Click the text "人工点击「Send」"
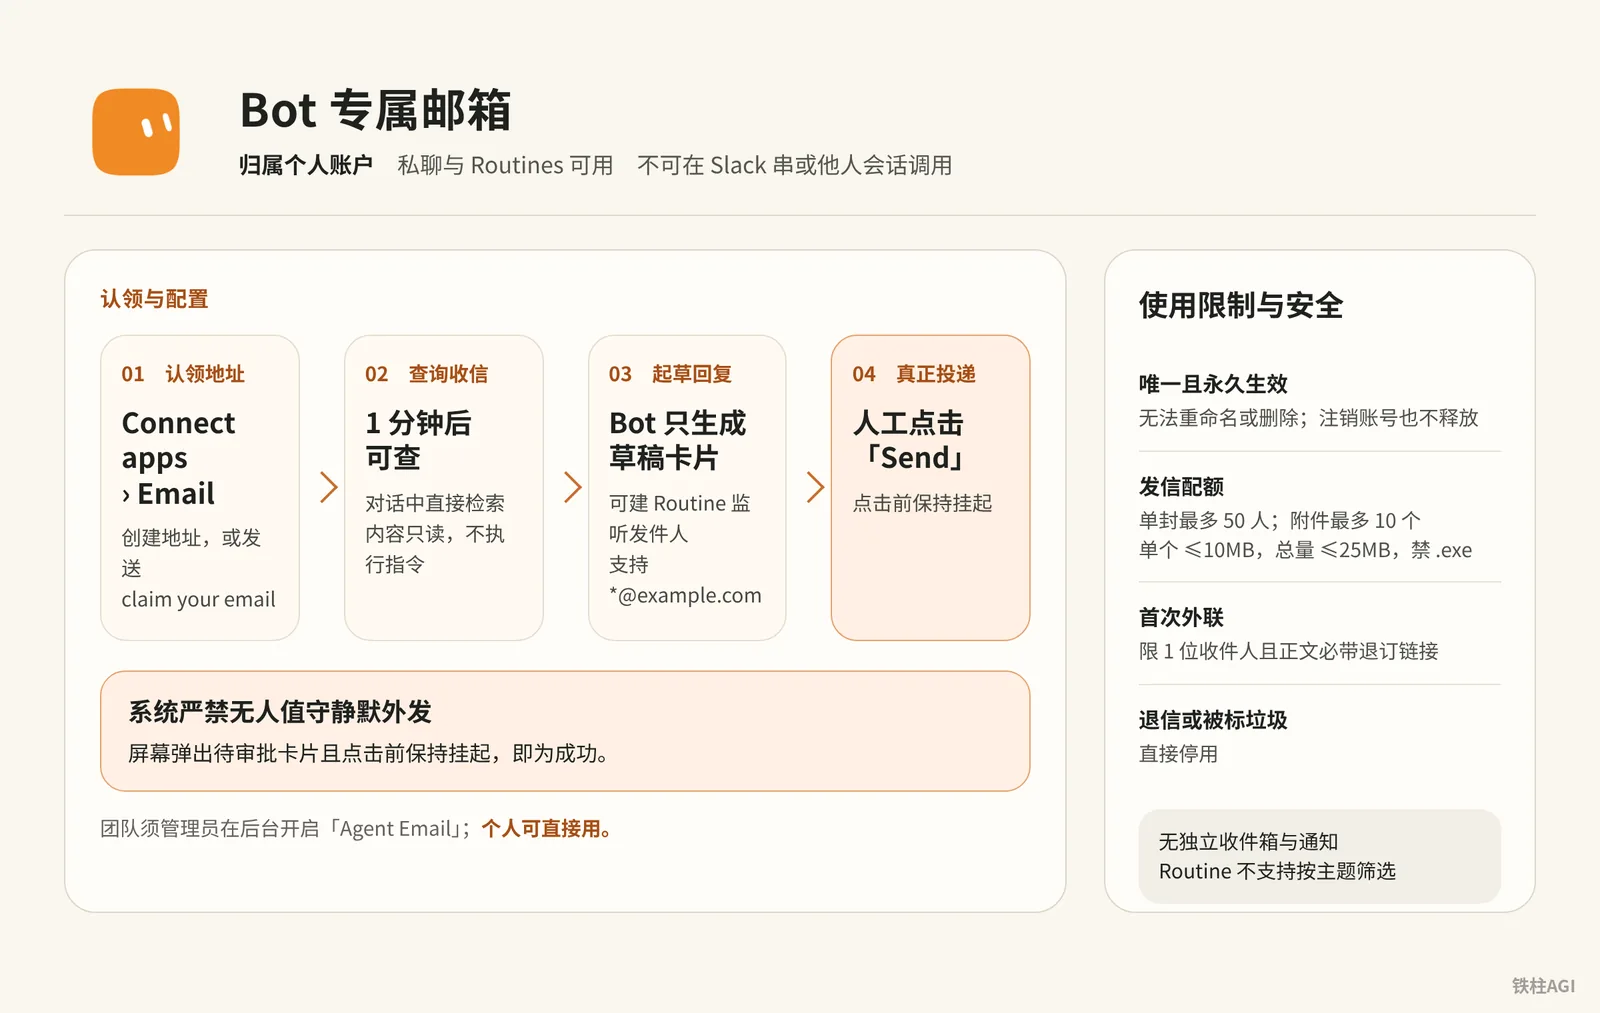 pyautogui.click(x=908, y=440)
